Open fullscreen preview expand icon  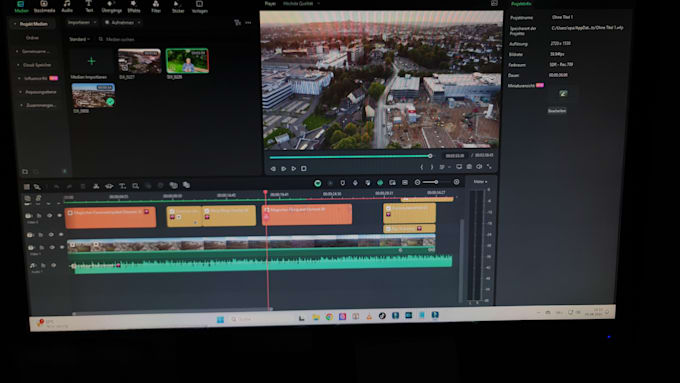[x=490, y=167]
